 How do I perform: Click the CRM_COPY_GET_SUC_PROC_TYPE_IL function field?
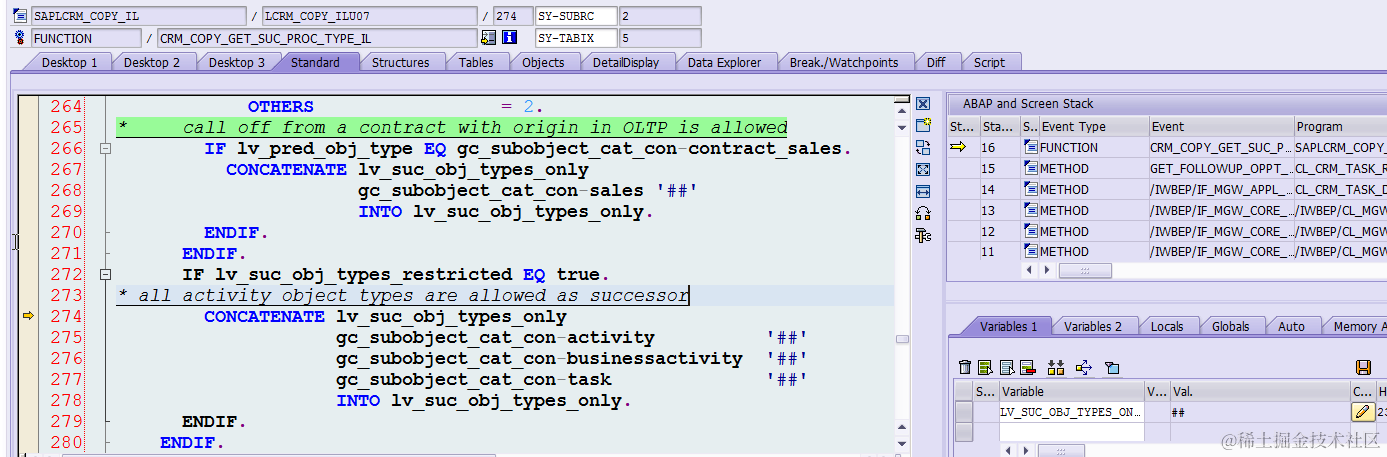point(318,38)
